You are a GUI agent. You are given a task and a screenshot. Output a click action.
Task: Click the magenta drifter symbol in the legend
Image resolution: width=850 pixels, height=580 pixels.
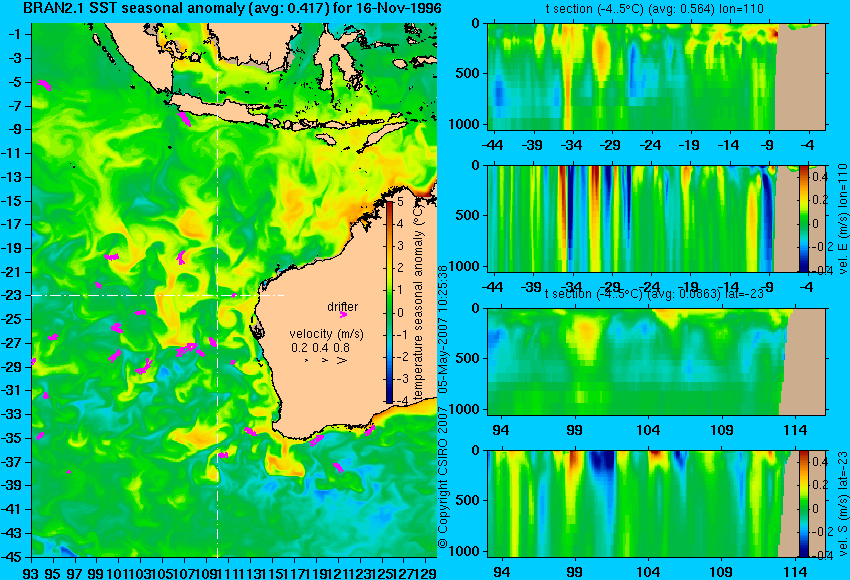[x=343, y=315]
